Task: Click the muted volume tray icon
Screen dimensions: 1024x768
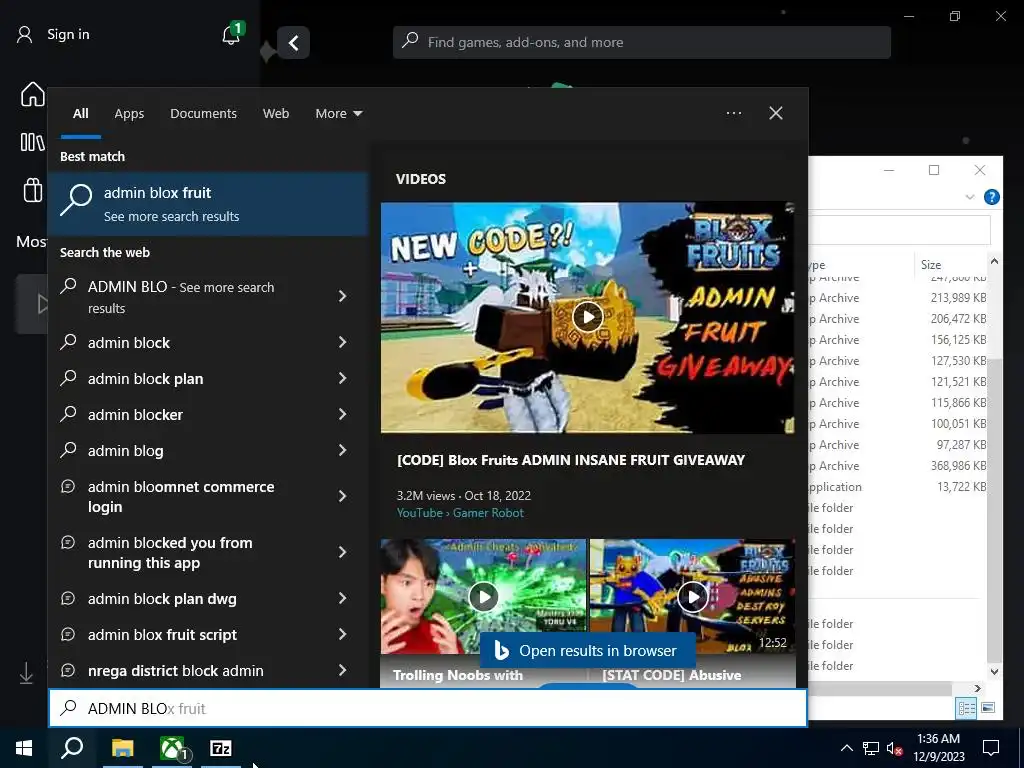Action: pyautogui.click(x=895, y=748)
